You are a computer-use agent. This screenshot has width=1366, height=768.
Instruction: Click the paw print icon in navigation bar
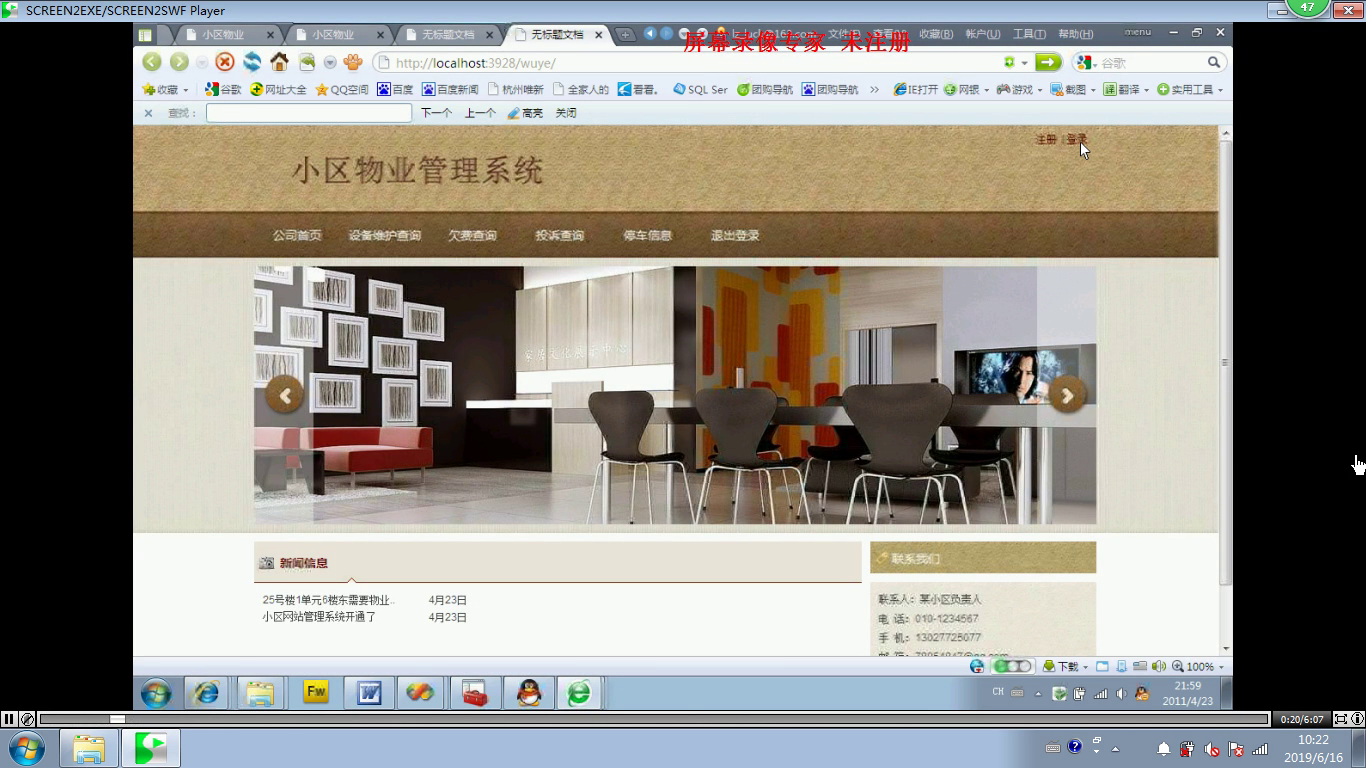coord(353,62)
